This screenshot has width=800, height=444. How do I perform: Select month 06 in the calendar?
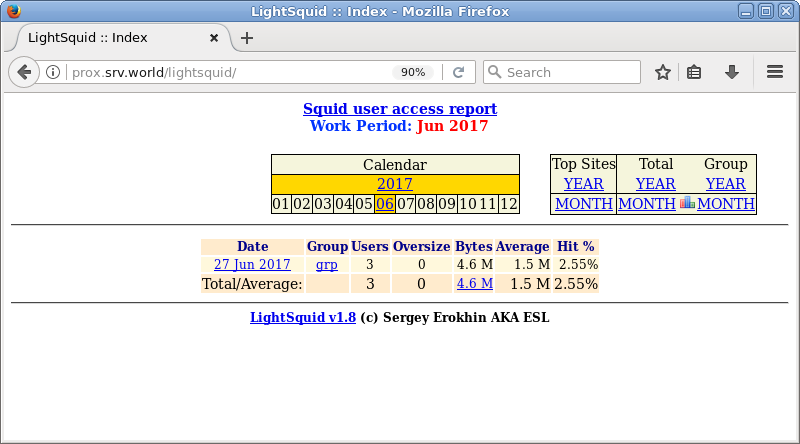(x=385, y=204)
